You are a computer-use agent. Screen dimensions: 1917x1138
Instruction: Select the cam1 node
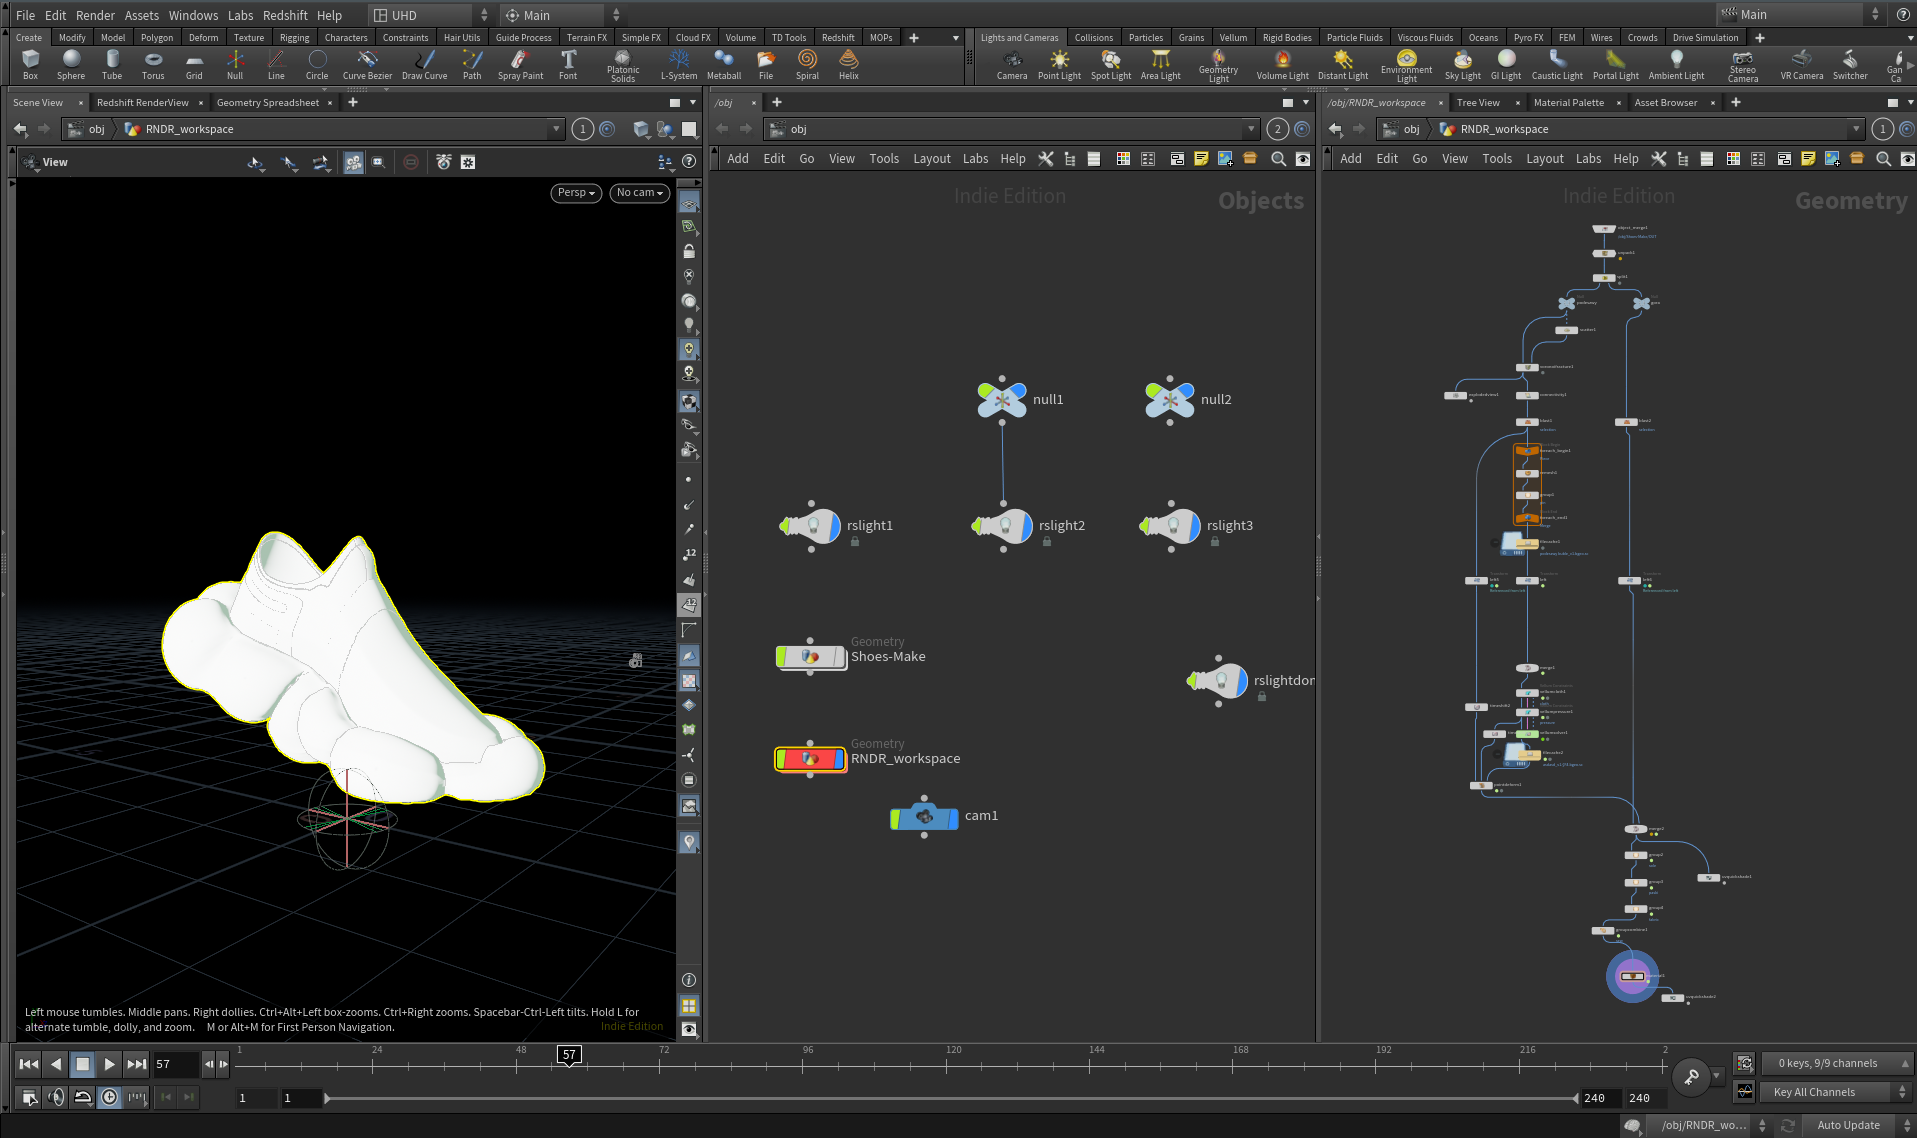click(925, 816)
